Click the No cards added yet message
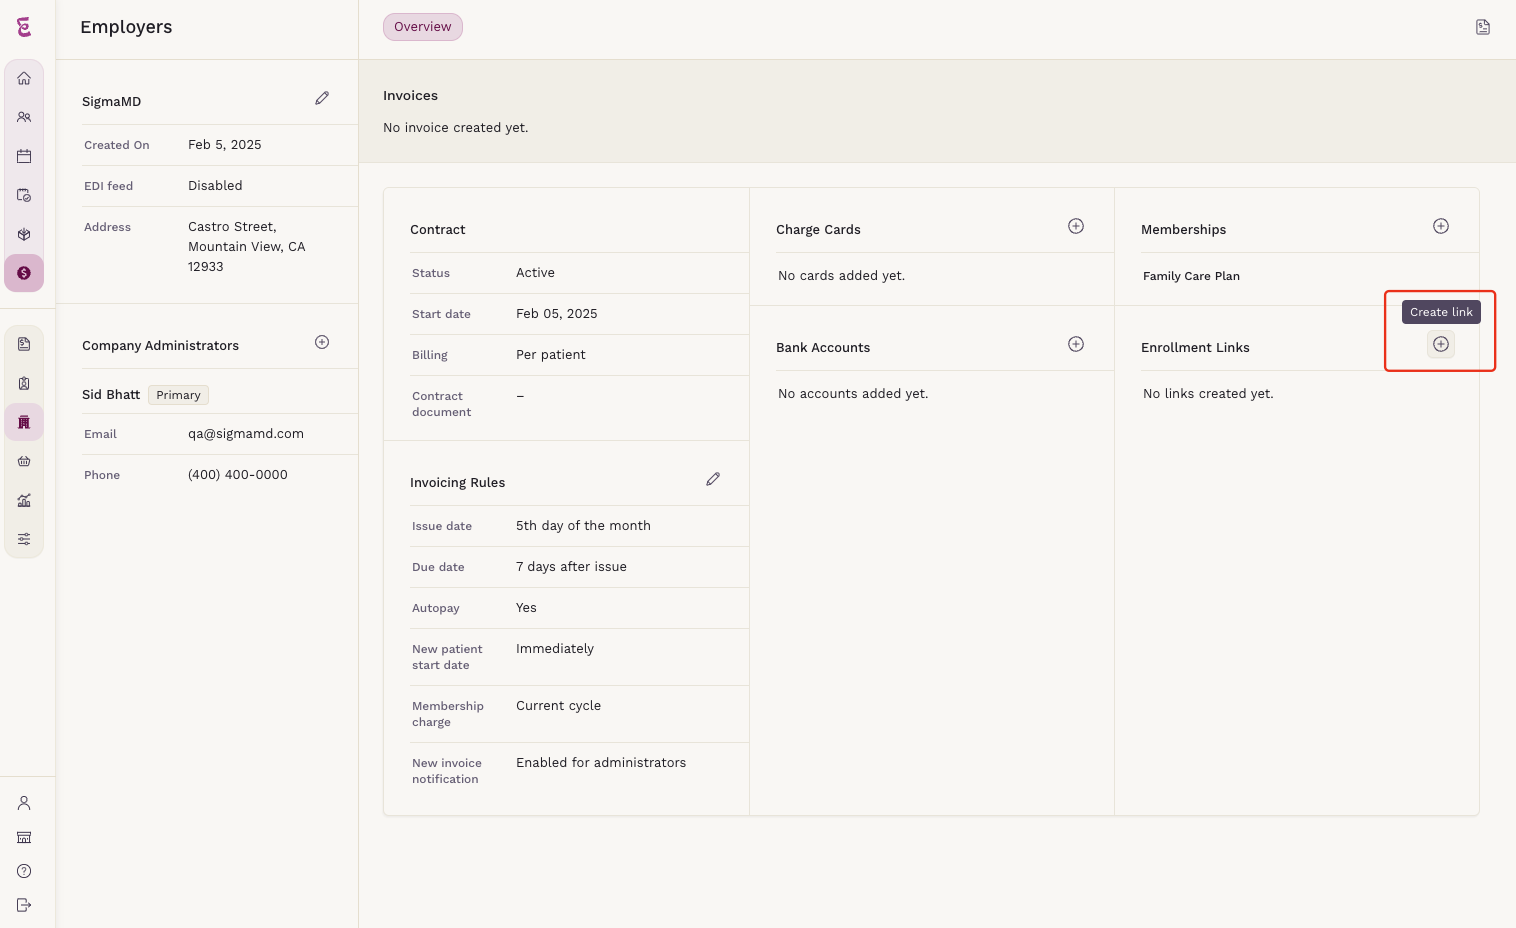 point(841,276)
